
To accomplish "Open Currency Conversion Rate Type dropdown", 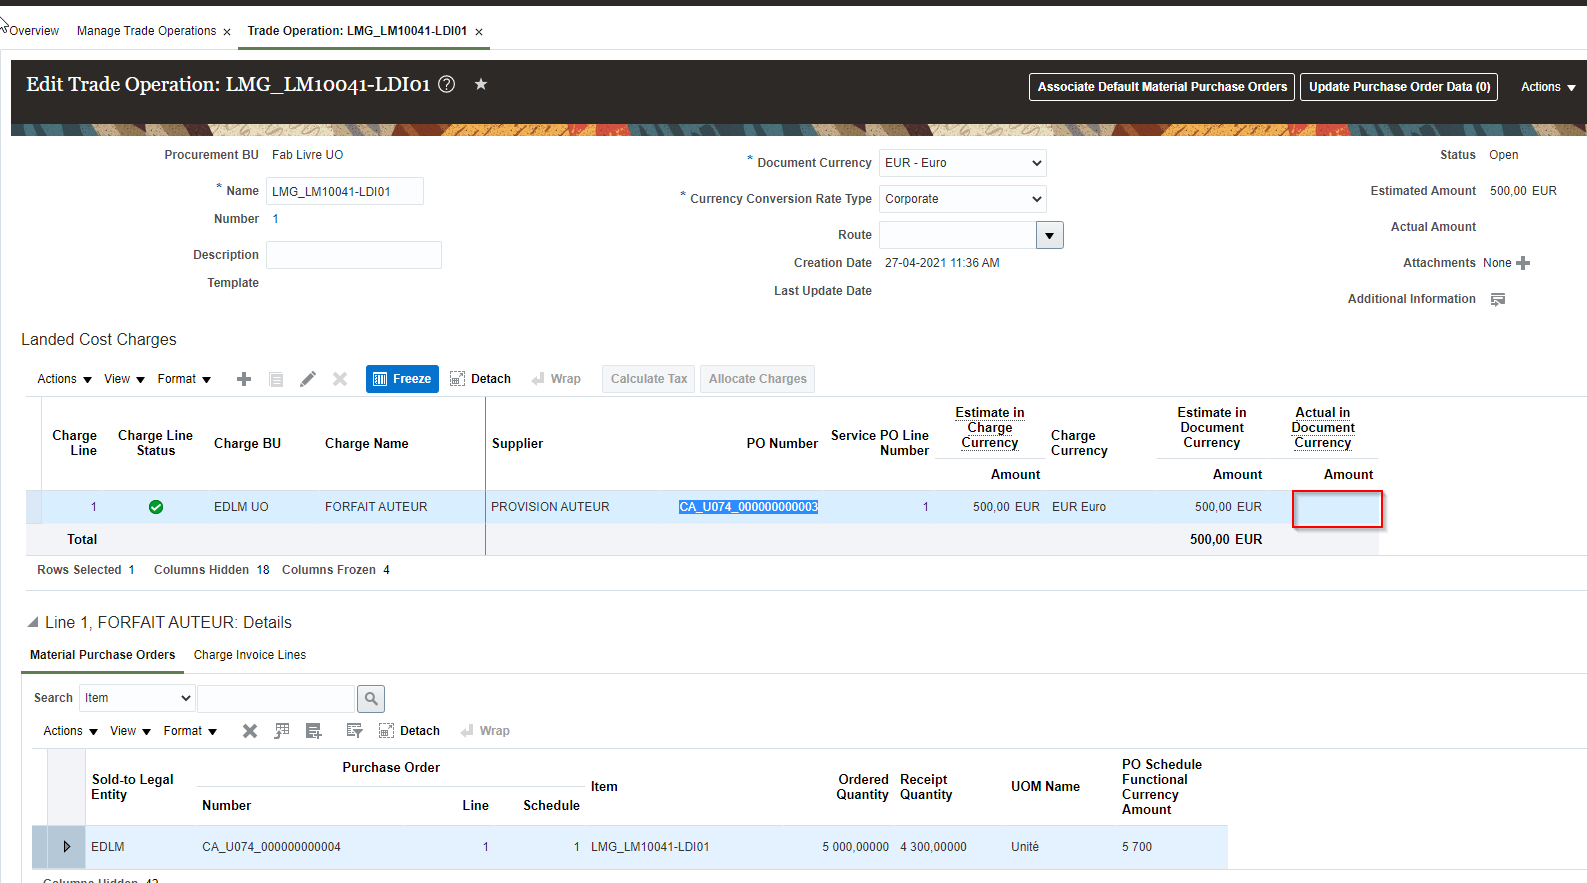I will [963, 199].
